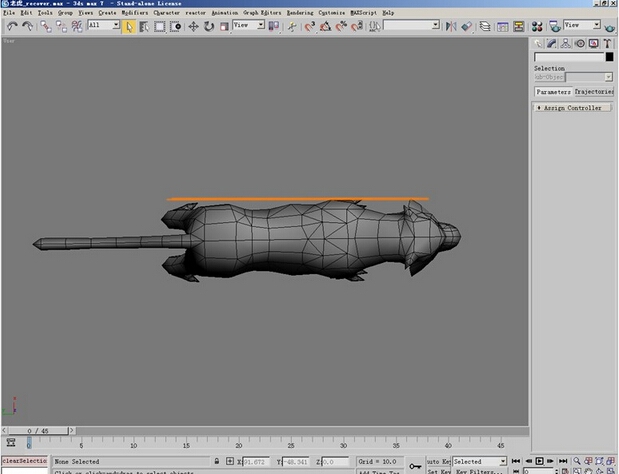Click the Parameters button in Motion panel
The width and height of the screenshot is (619, 474).
coord(553,92)
